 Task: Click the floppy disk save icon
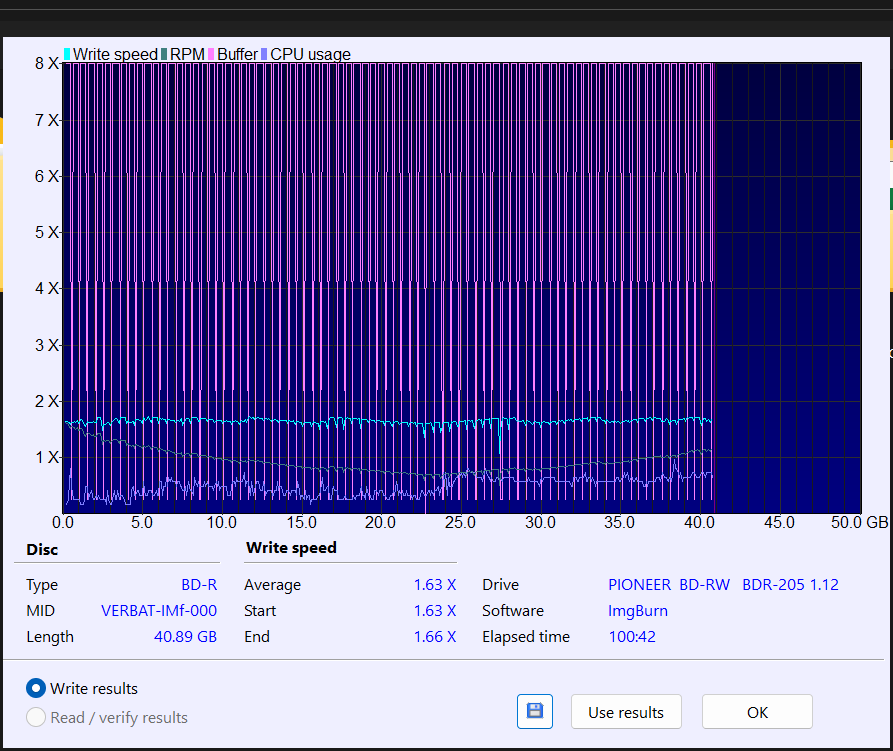[534, 712]
